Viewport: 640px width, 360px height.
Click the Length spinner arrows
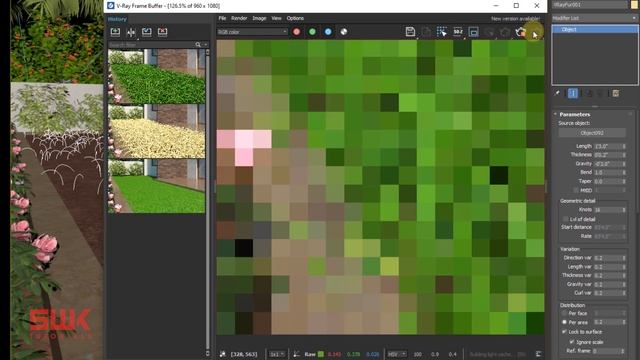coord(624,146)
